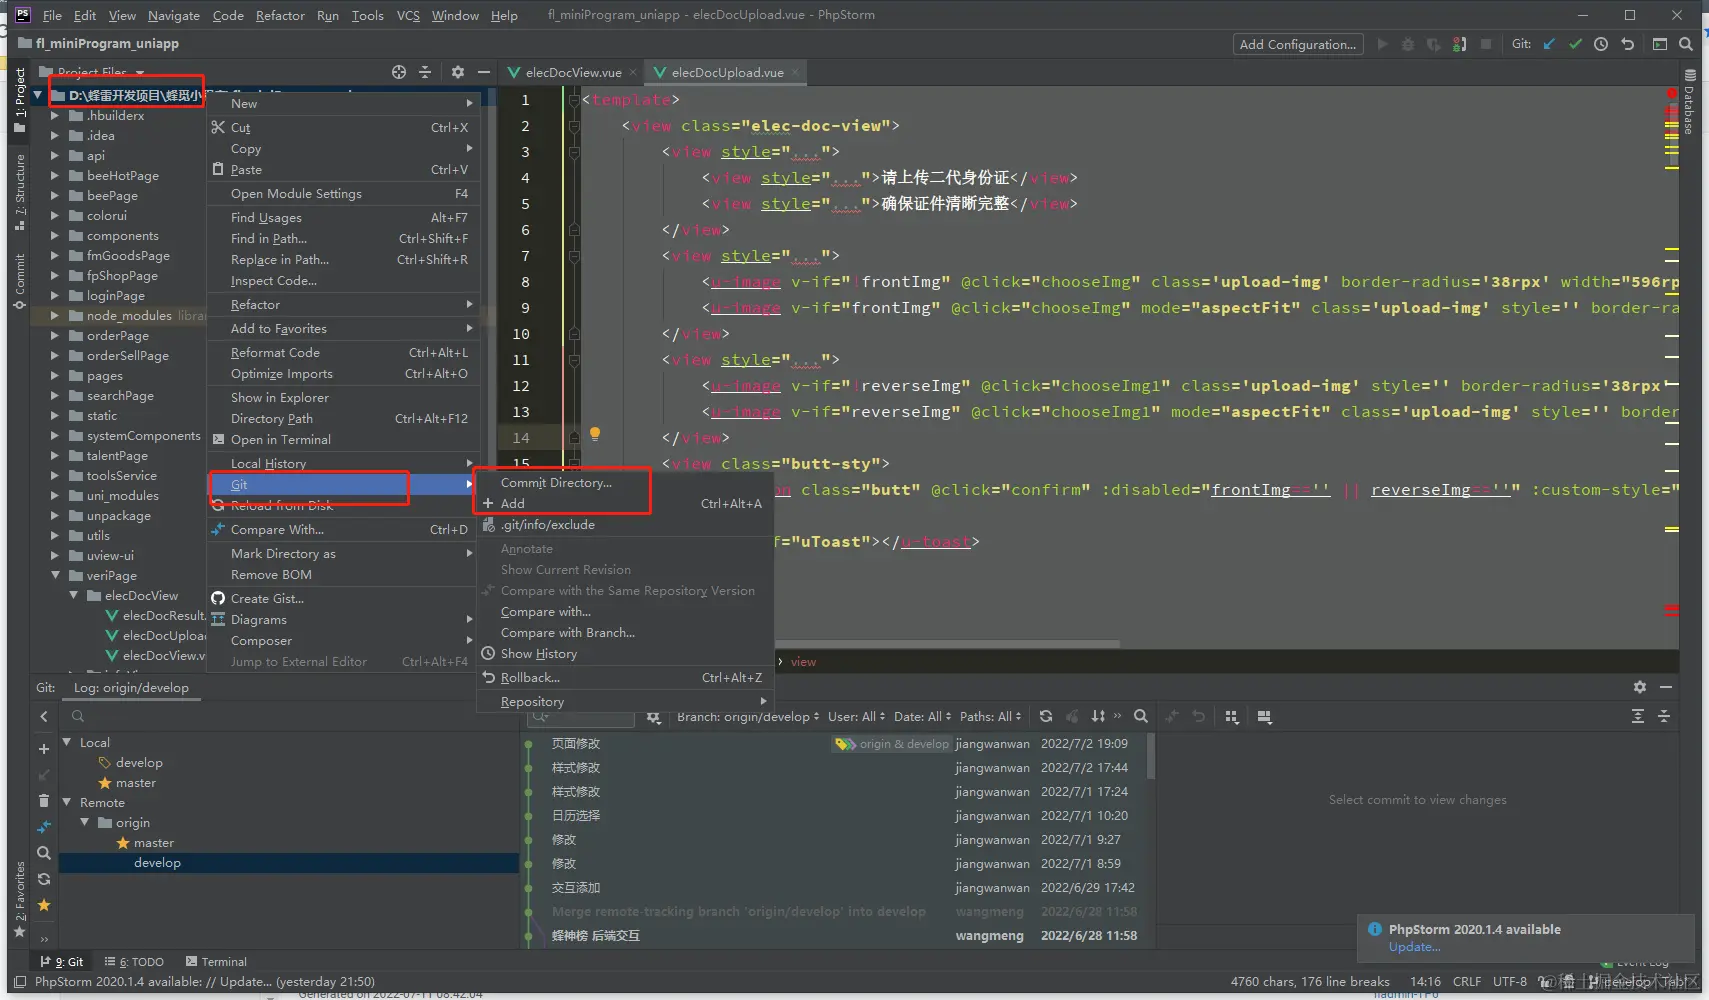Switch to elecDocView.vue editor tab

pyautogui.click(x=572, y=72)
